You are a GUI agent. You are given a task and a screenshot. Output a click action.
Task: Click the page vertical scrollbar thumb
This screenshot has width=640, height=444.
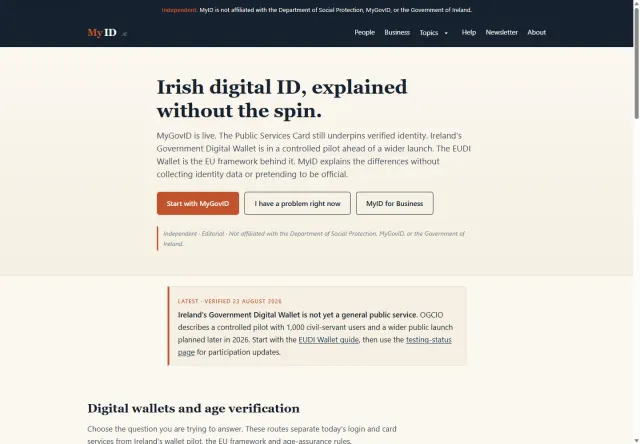[636, 63]
